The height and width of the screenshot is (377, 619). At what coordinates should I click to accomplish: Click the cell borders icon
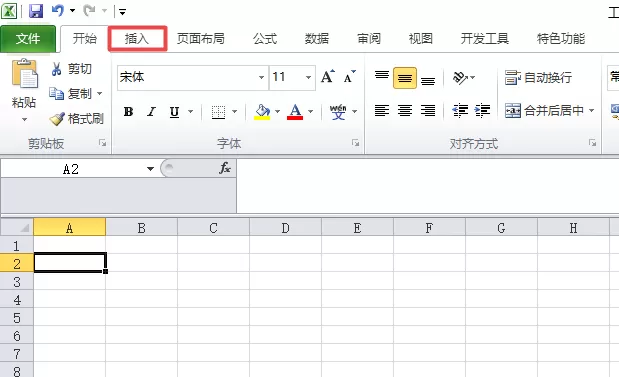click(x=218, y=112)
